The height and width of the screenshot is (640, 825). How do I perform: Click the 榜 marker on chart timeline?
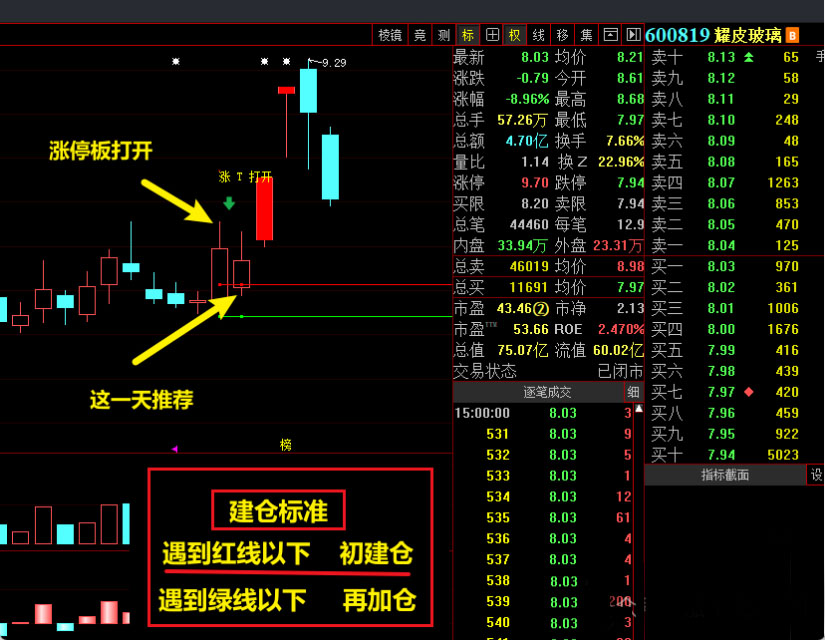click(286, 444)
